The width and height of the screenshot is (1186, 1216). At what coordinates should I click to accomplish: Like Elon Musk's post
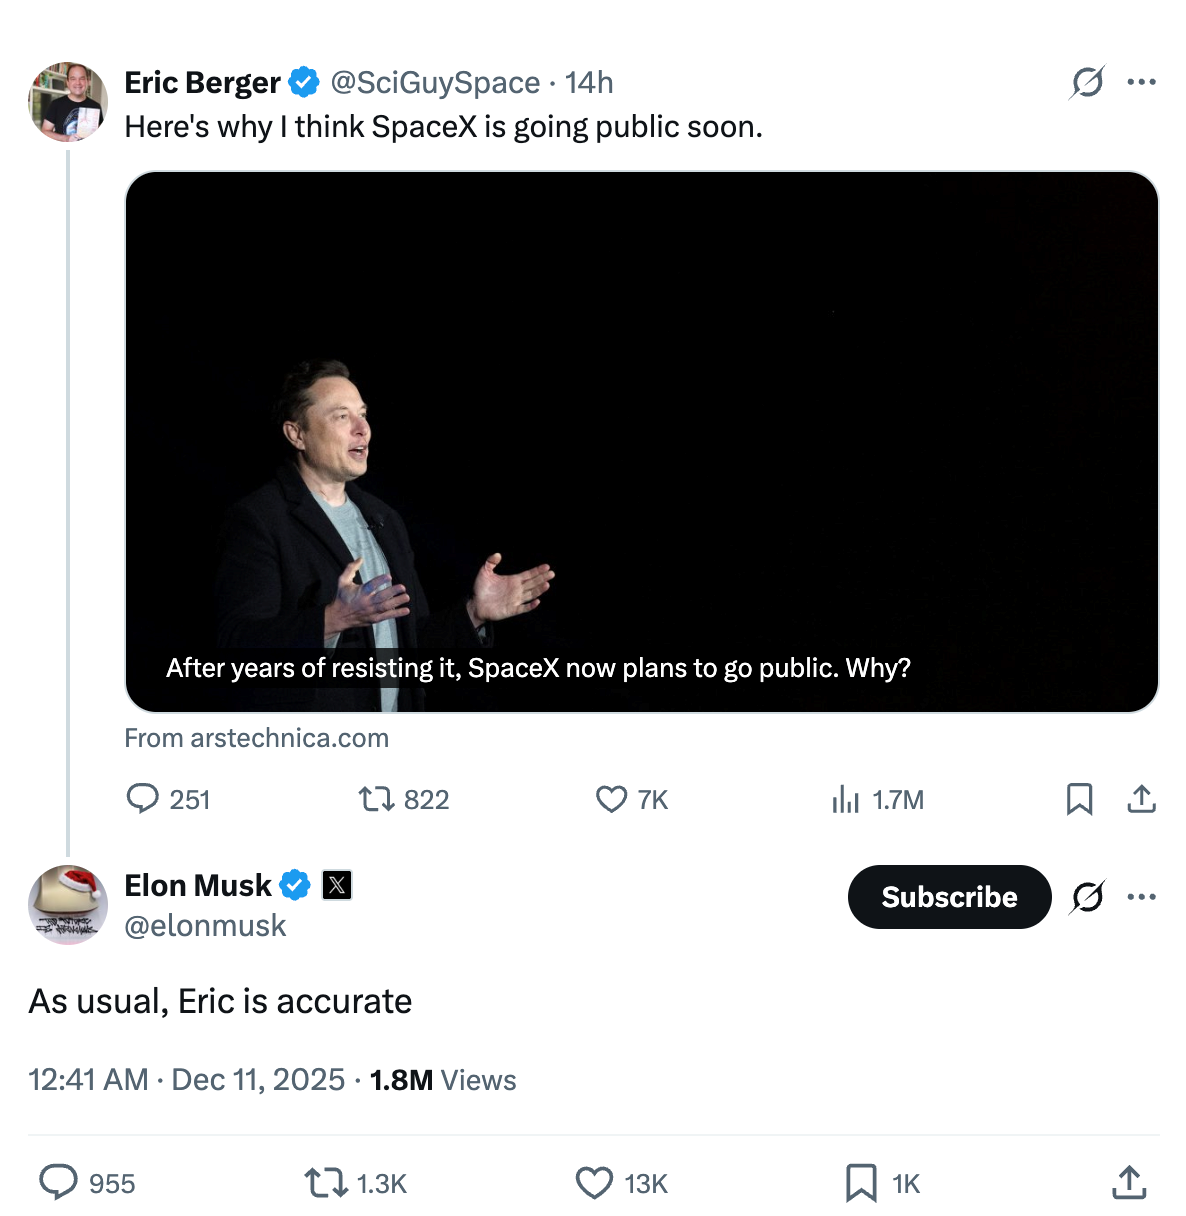click(594, 1183)
